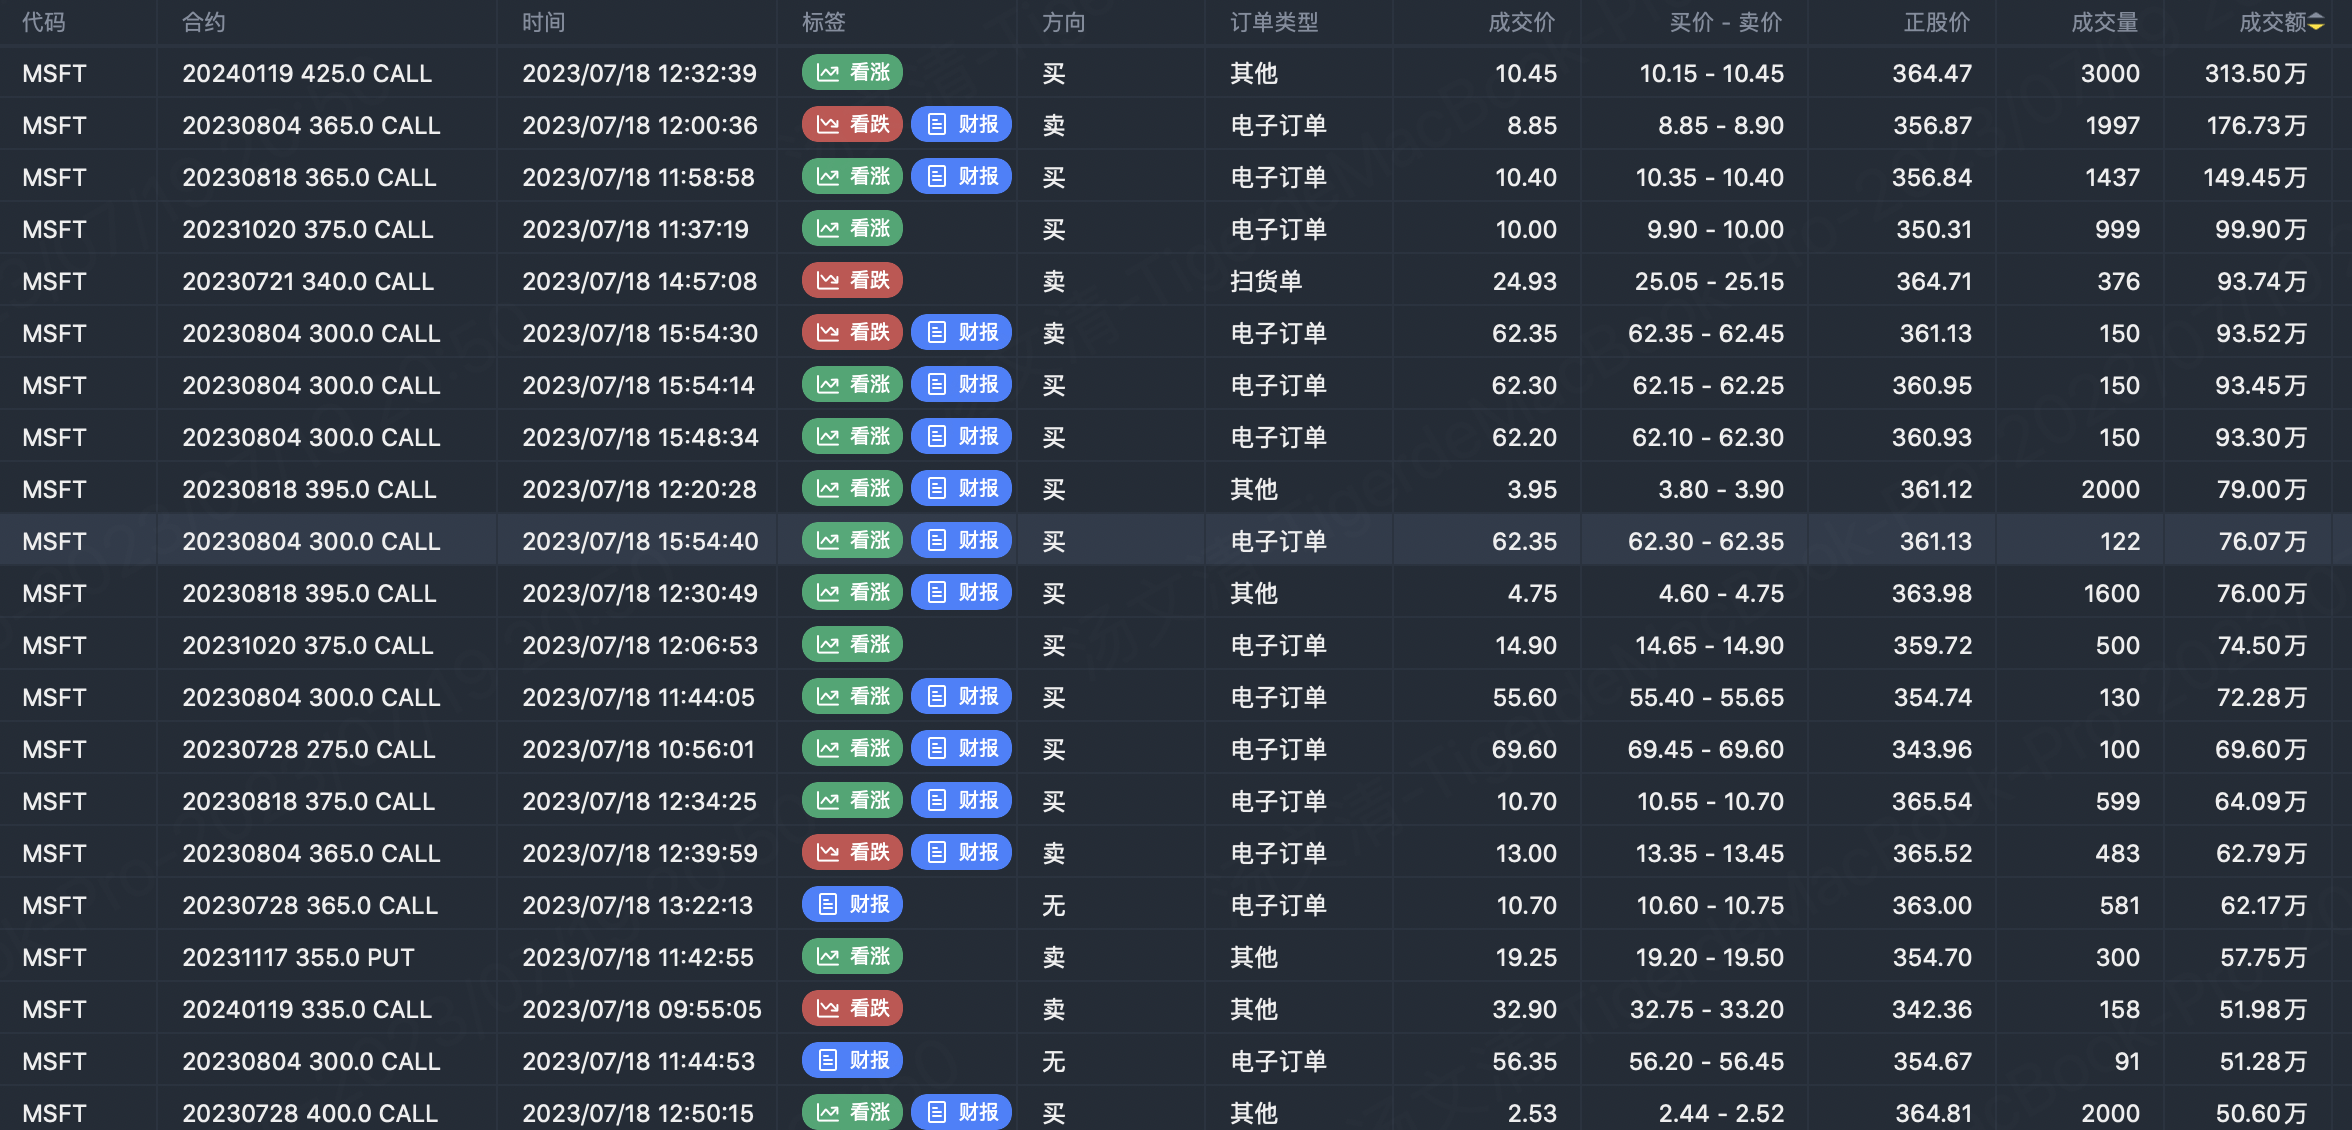Screen dimensions: 2352x1130
Task: Click the 时间 column header
Action: [x=543, y=22]
